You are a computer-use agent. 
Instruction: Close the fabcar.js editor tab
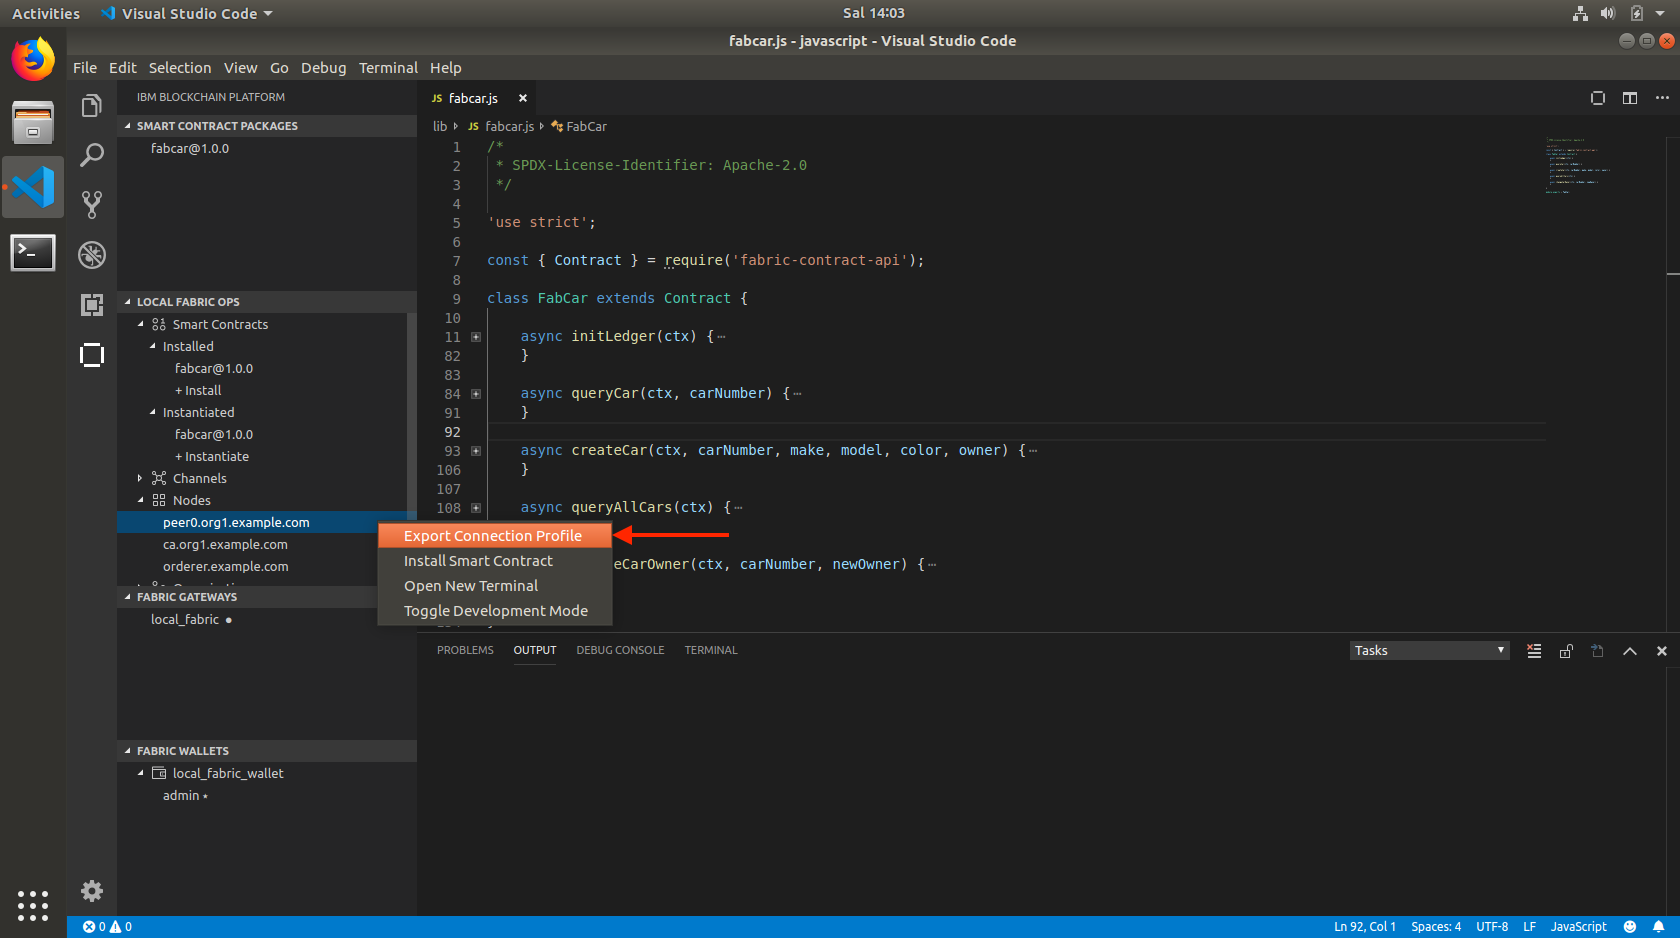point(523,98)
